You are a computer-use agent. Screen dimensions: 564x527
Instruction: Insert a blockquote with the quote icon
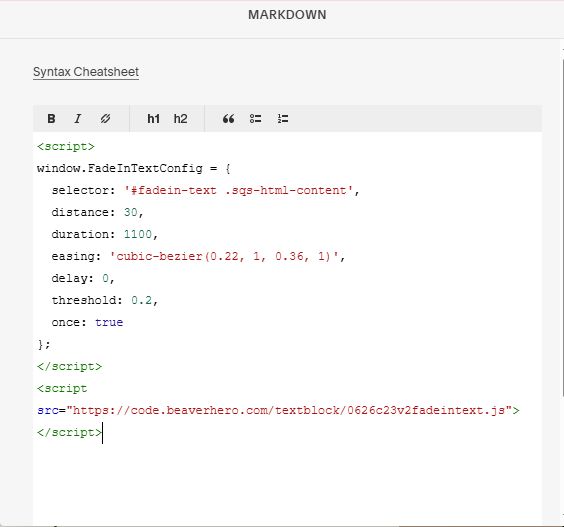click(x=228, y=119)
